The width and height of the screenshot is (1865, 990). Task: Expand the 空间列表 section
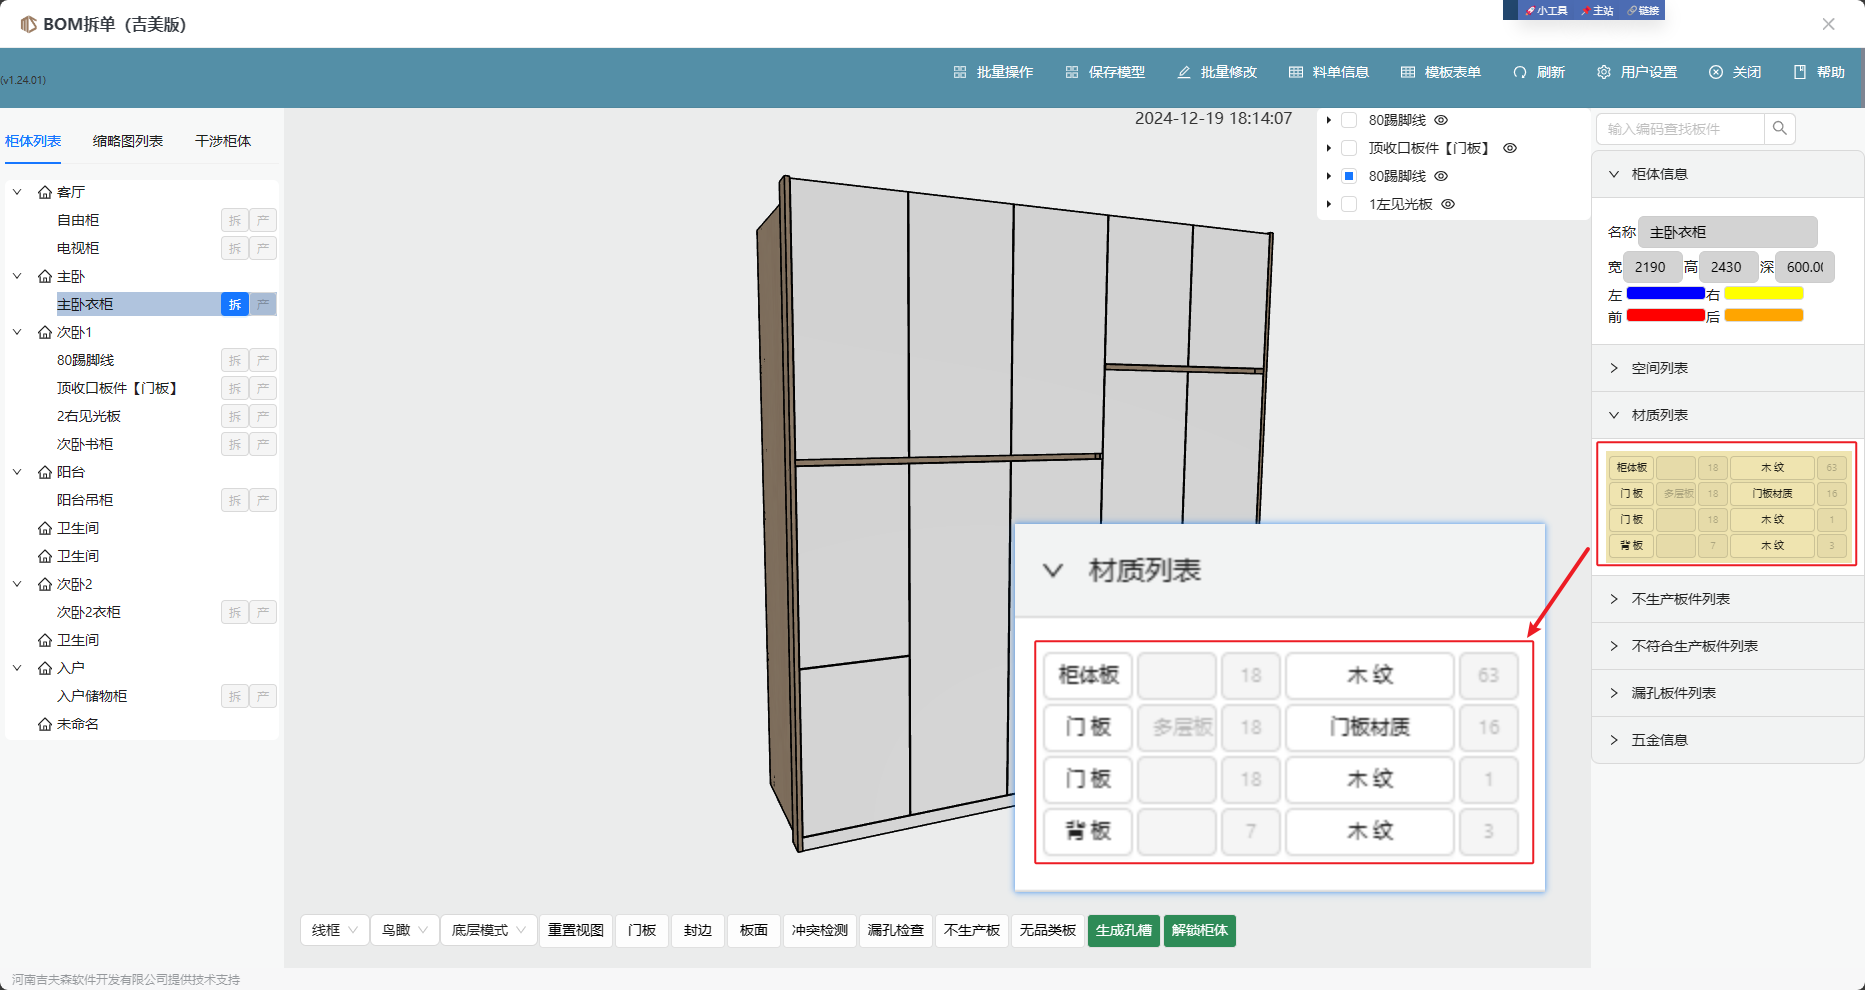1659,368
